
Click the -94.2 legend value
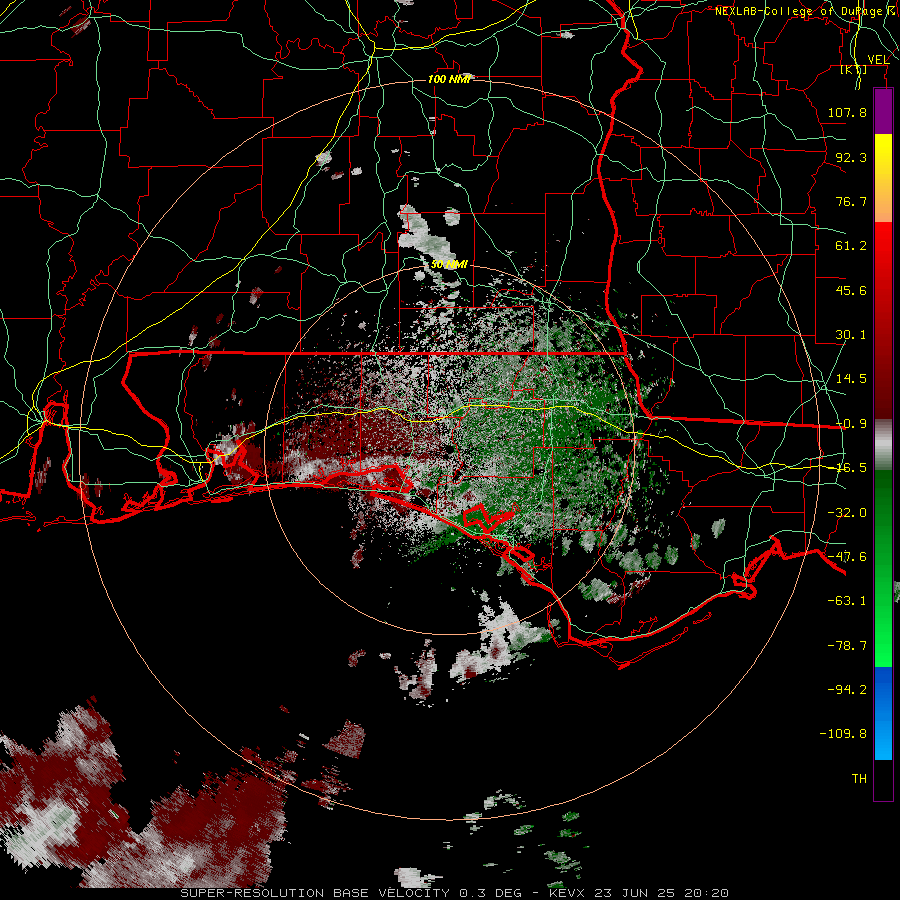point(847,690)
